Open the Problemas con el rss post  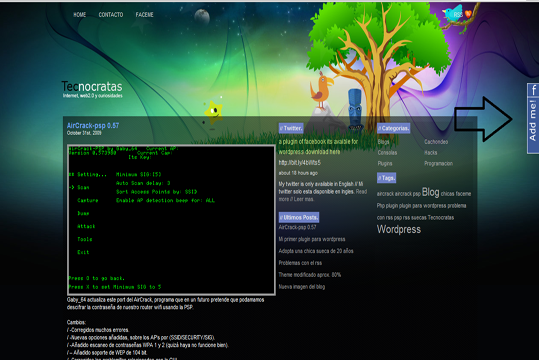pos(300,263)
